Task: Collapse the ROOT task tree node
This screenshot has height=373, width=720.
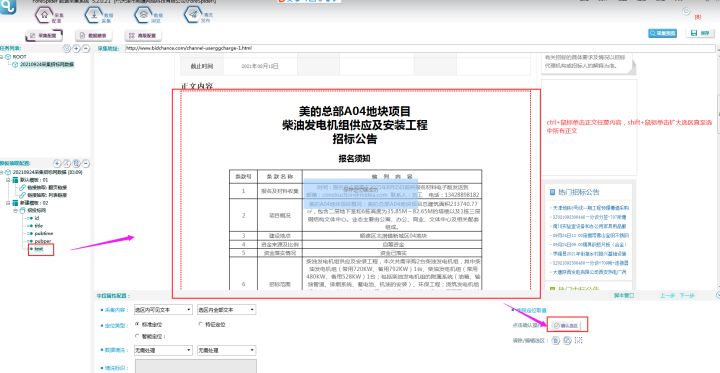Action: [x=2, y=57]
